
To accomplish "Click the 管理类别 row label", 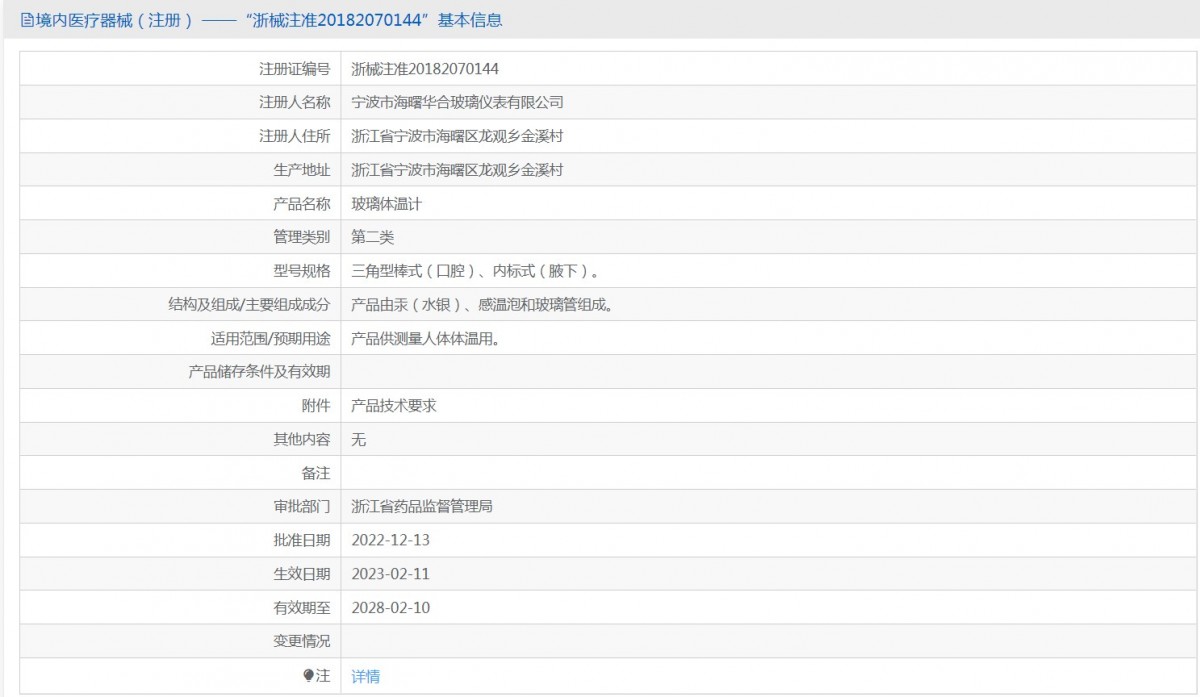I will 301,237.
